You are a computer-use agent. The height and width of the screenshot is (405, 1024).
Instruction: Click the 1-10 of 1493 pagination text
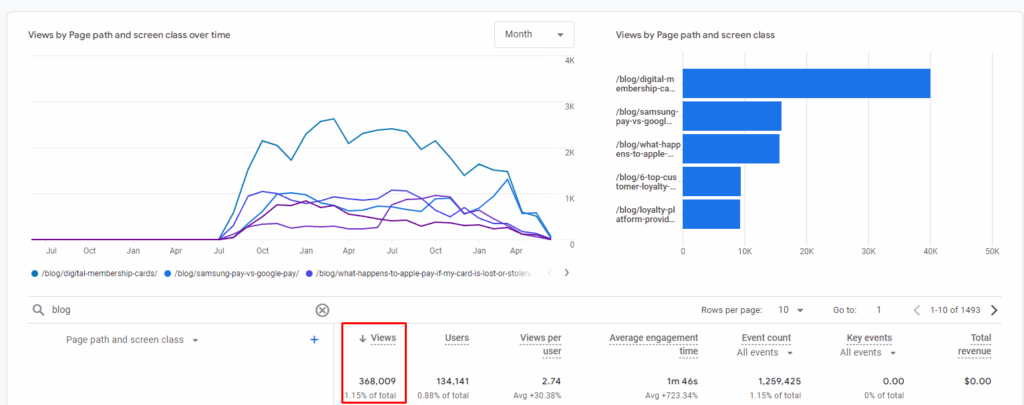click(x=957, y=310)
